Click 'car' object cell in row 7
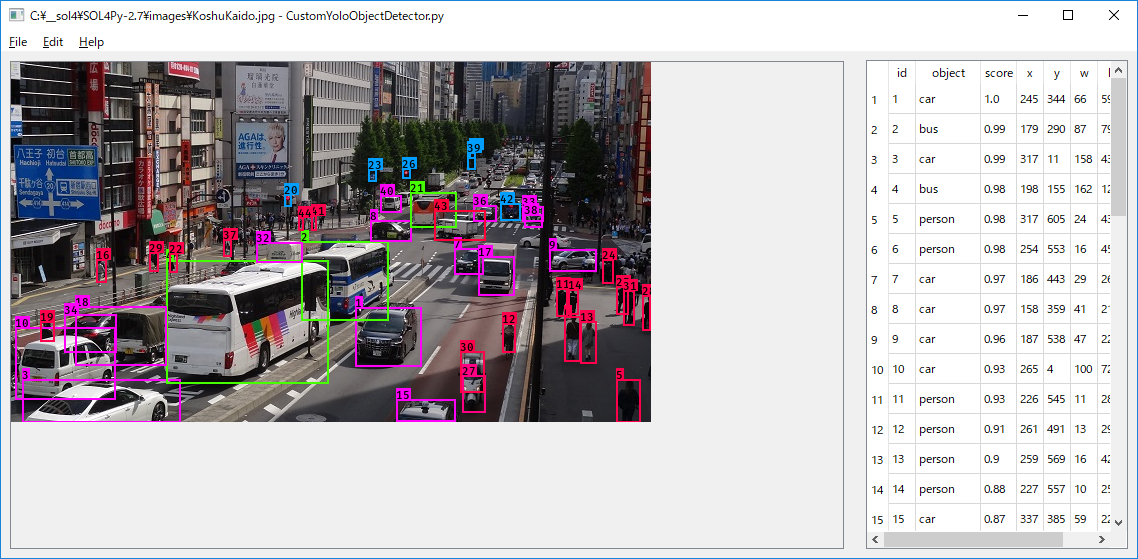 coord(948,280)
